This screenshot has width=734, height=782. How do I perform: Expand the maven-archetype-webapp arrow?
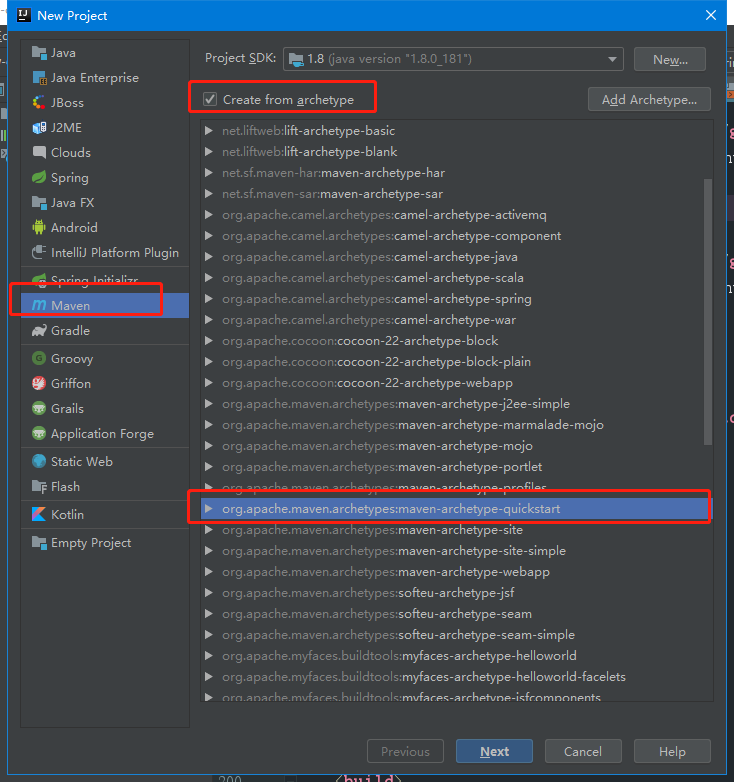(209, 572)
